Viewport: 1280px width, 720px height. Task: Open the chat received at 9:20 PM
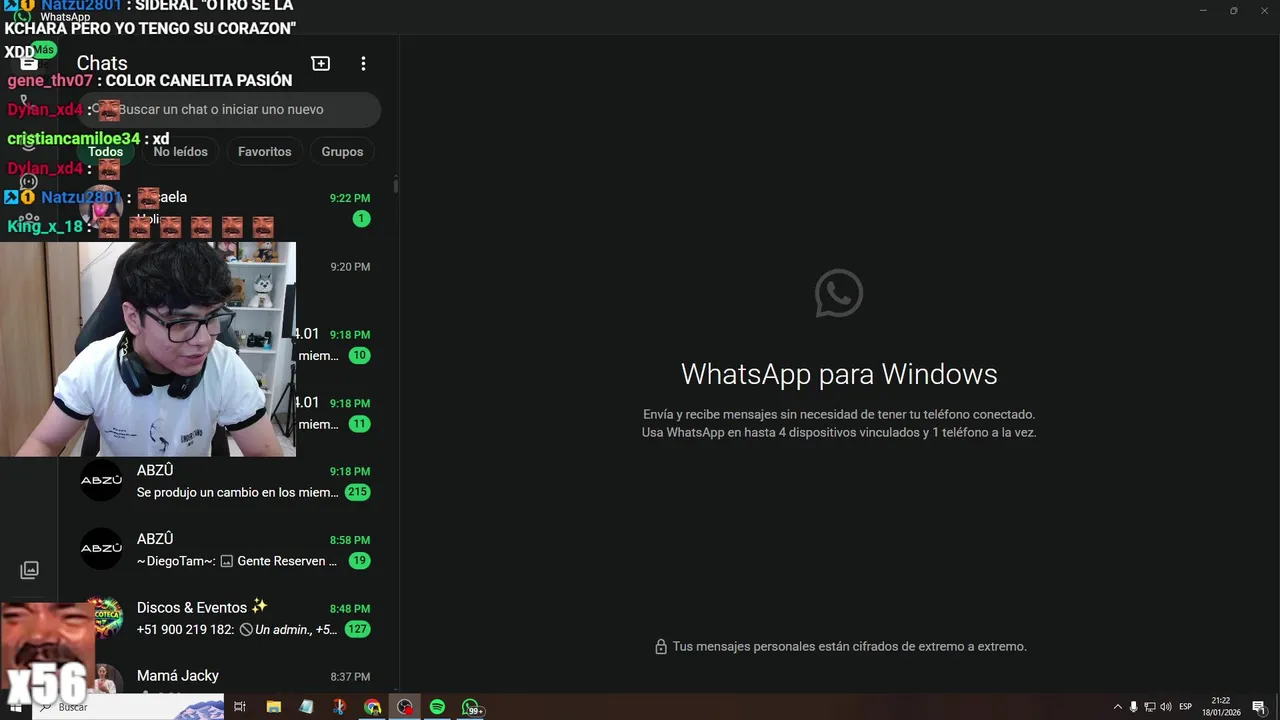(x=340, y=276)
